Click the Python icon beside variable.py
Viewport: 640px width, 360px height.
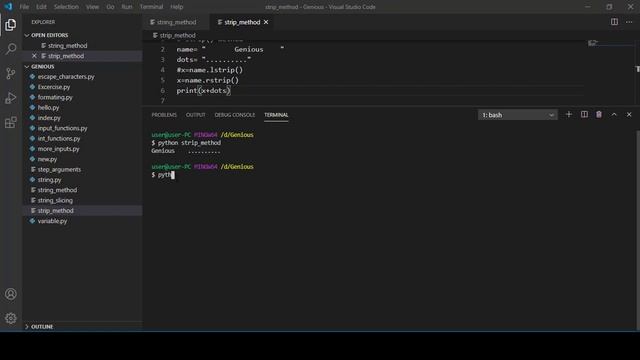(32, 221)
